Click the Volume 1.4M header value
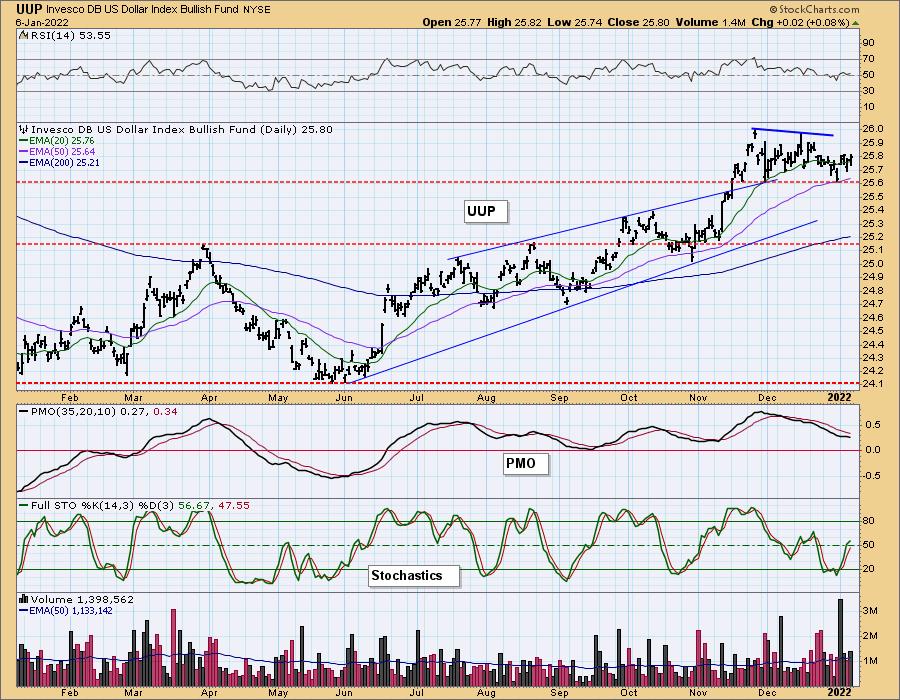 tap(711, 22)
